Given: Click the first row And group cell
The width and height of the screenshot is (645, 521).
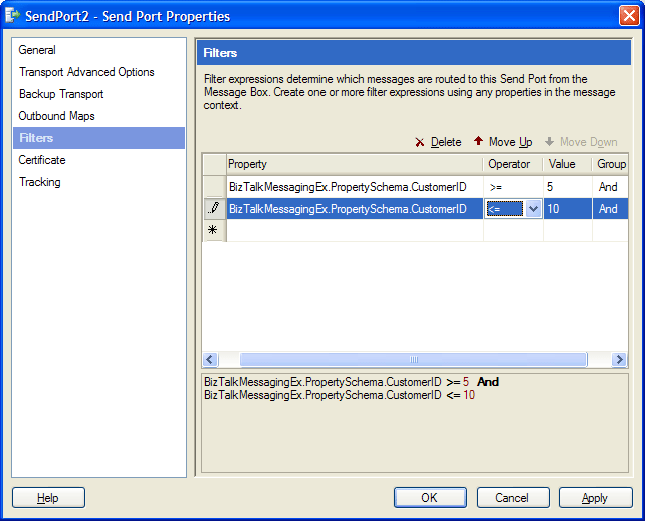Looking at the screenshot, I should coord(610,187).
